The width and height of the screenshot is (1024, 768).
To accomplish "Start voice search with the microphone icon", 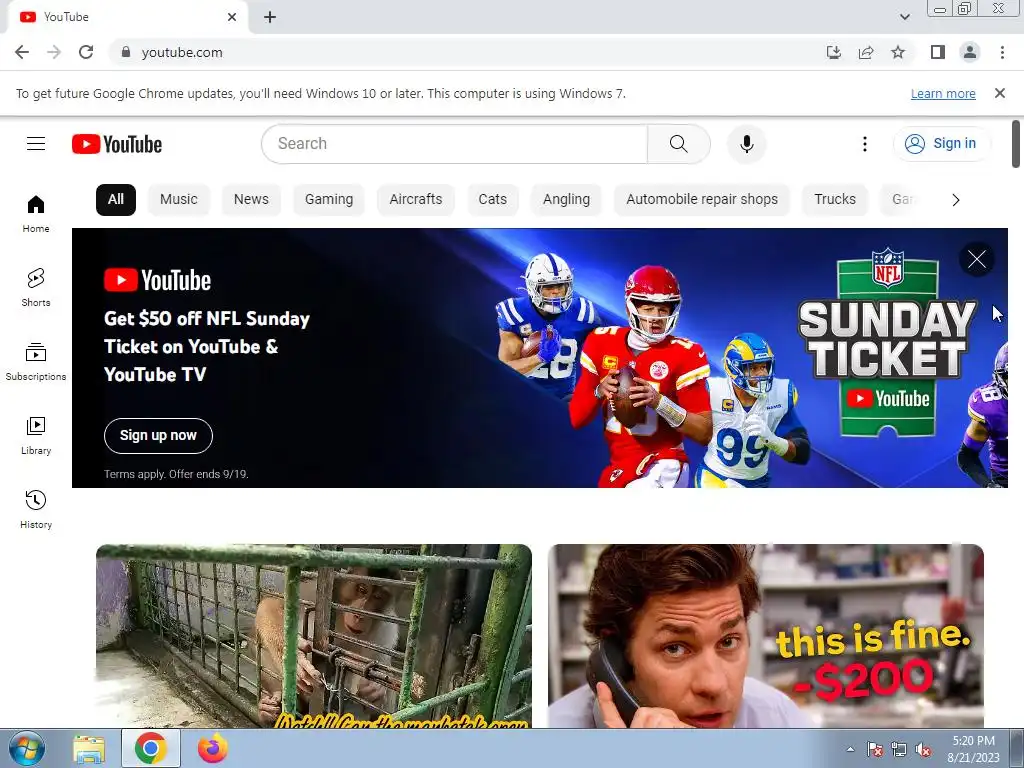I will tap(746, 144).
